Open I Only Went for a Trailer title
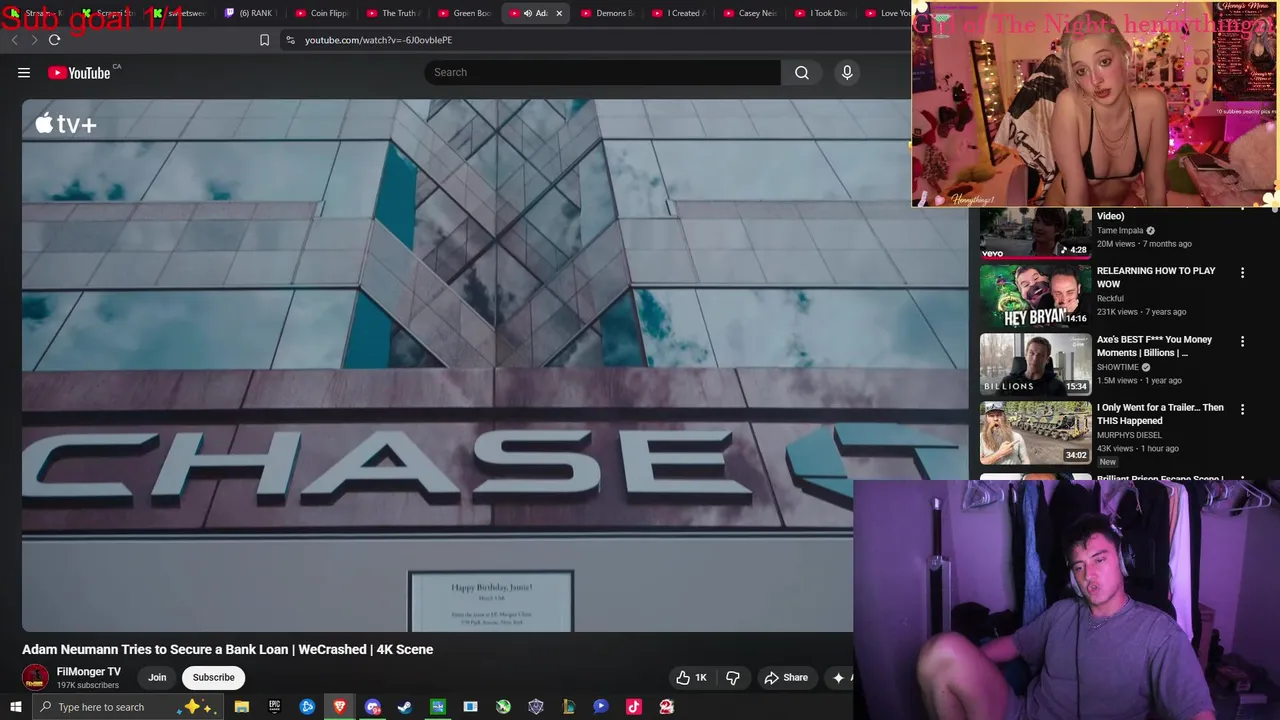This screenshot has width=1280, height=720. 1160,414
